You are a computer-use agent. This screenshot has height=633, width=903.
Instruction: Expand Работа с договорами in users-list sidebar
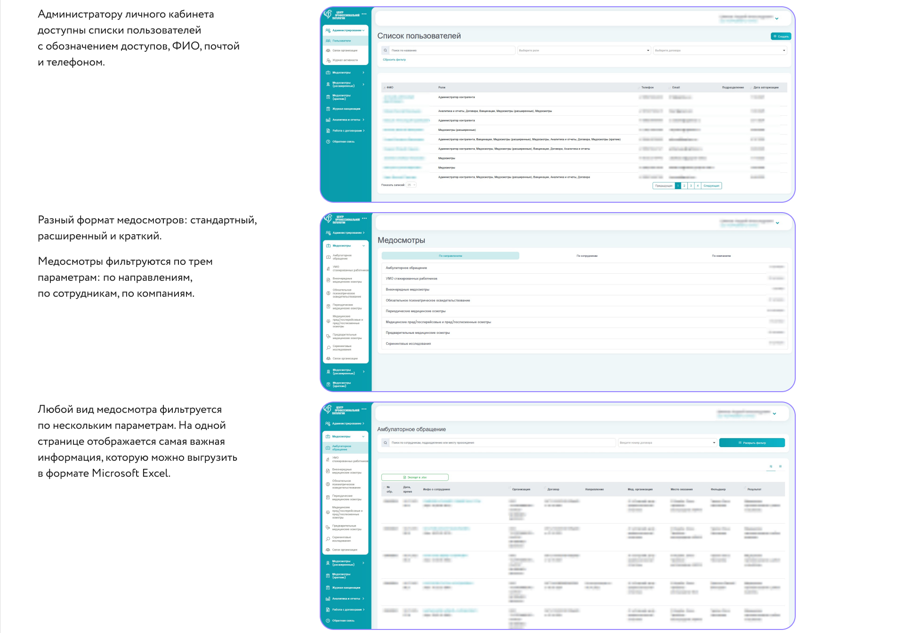[x=363, y=131]
